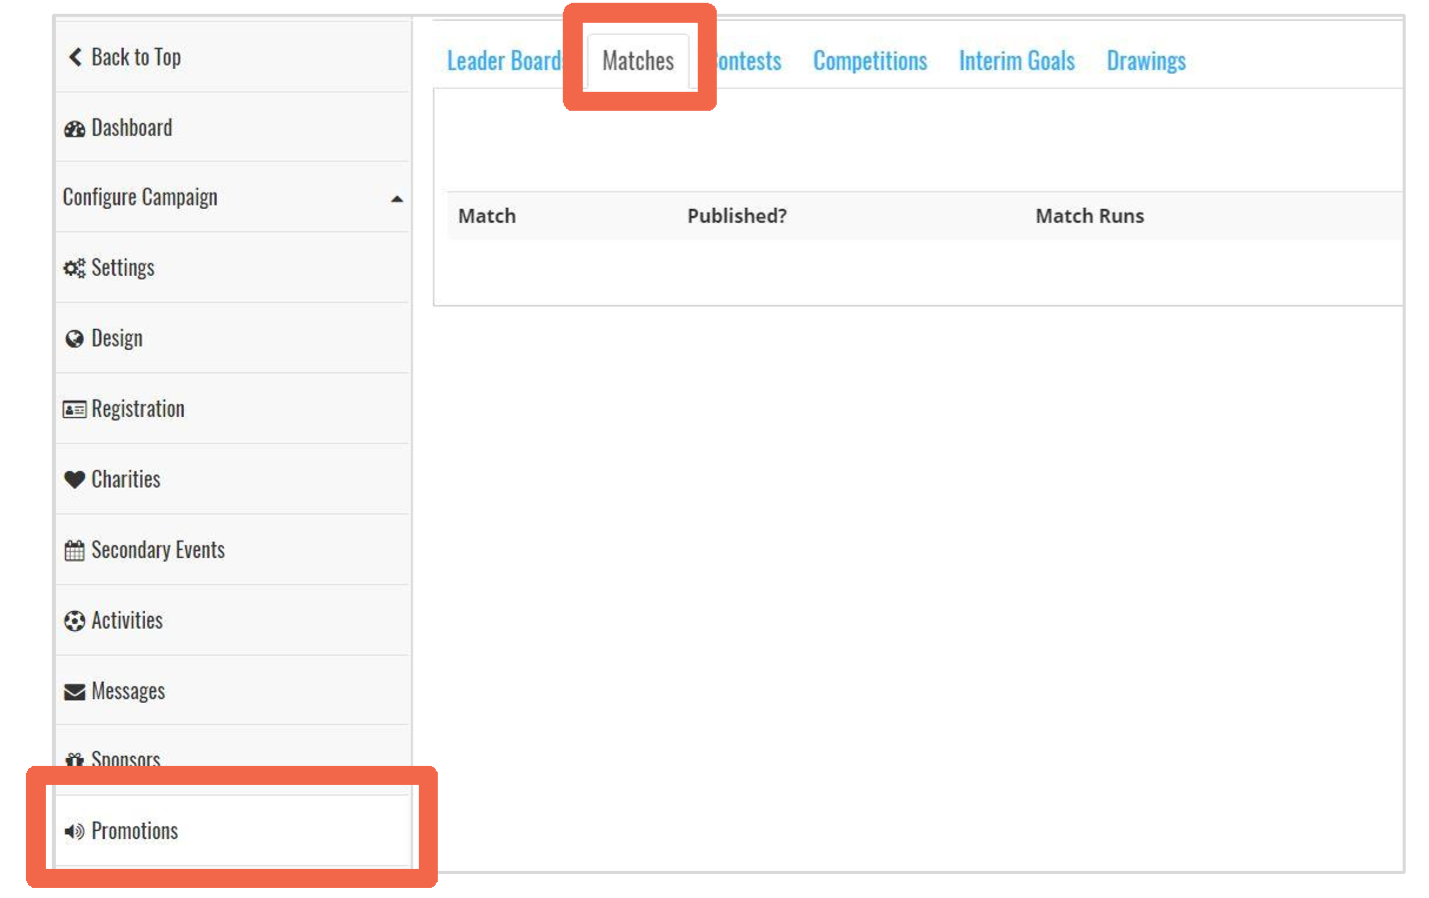Screen dimensions: 1429x898
Task: Open Design via the globe icon
Action: pos(74,338)
